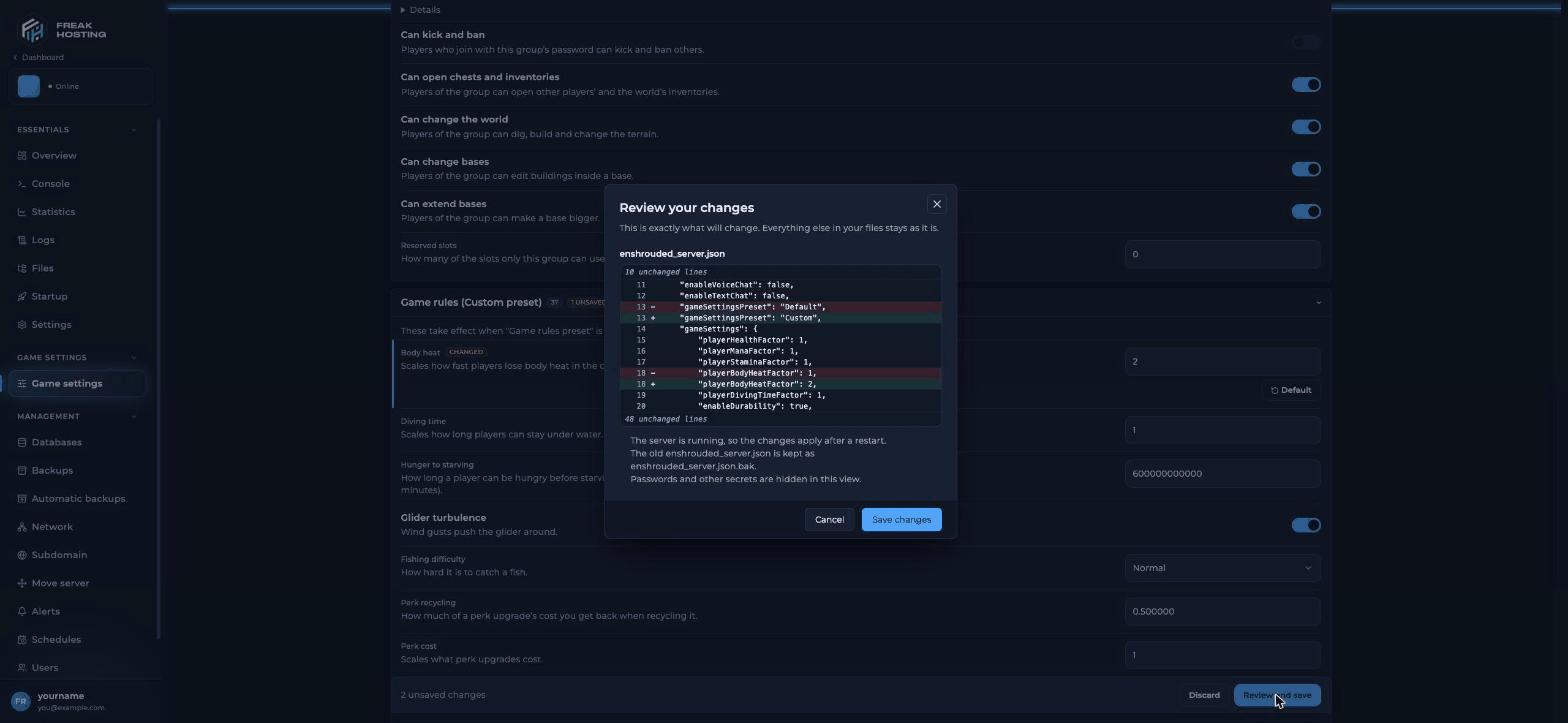1568x723 pixels.
Task: Click the Game settings sliders icon
Action: point(22,384)
